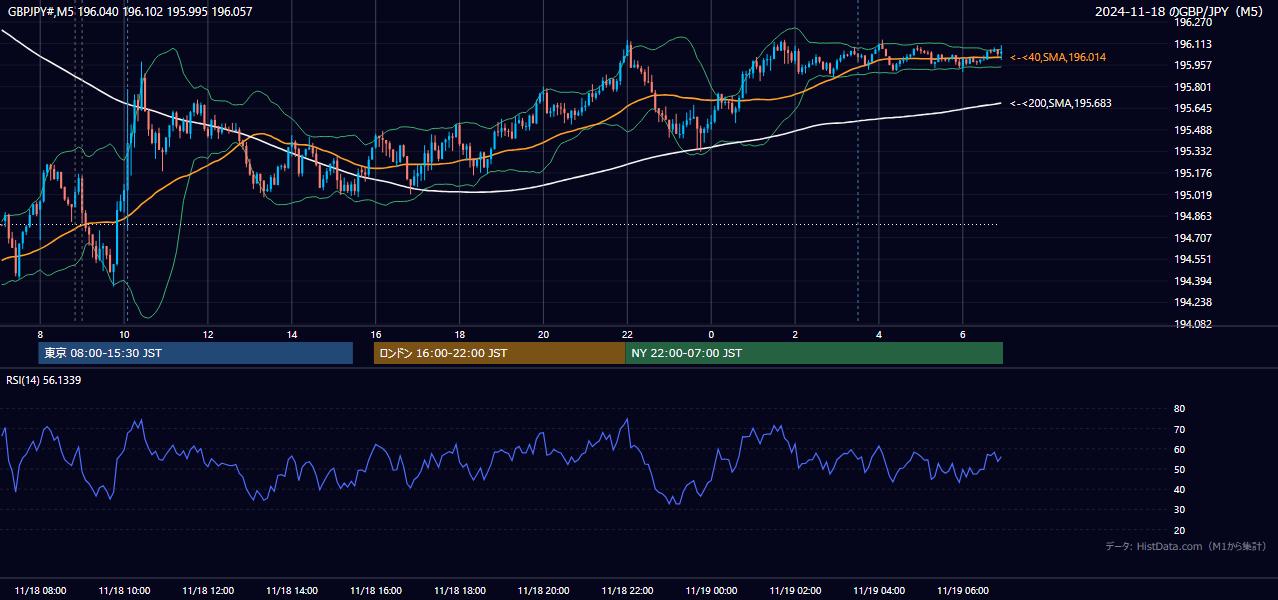
Task: Click price level 195.488 on the axis
Action: click(x=1193, y=130)
